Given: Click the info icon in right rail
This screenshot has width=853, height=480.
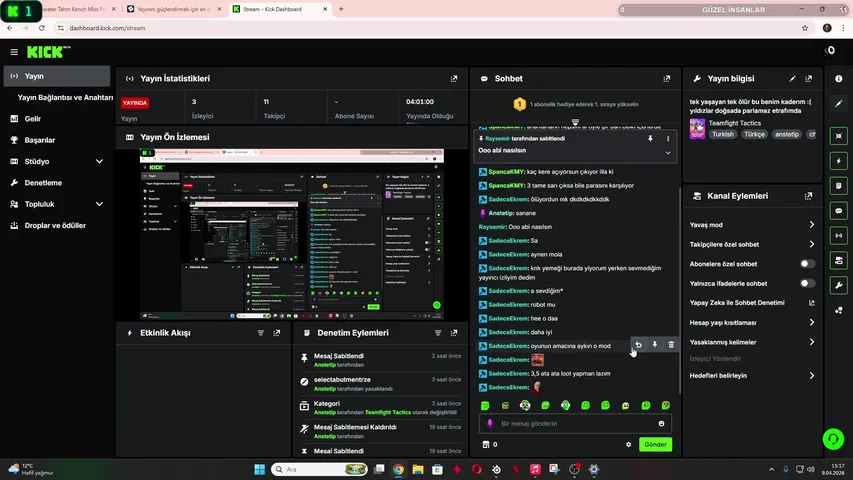Looking at the screenshot, I should (838, 79).
